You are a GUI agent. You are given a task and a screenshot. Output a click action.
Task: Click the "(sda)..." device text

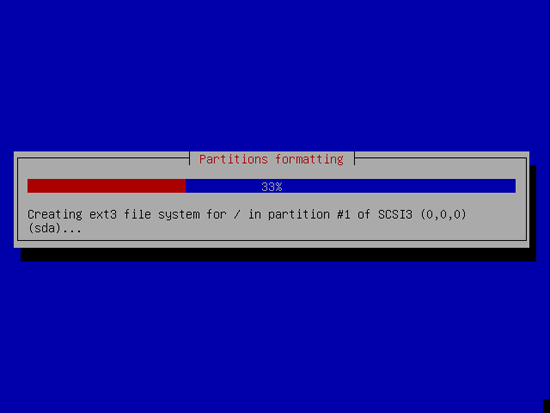click(54, 228)
